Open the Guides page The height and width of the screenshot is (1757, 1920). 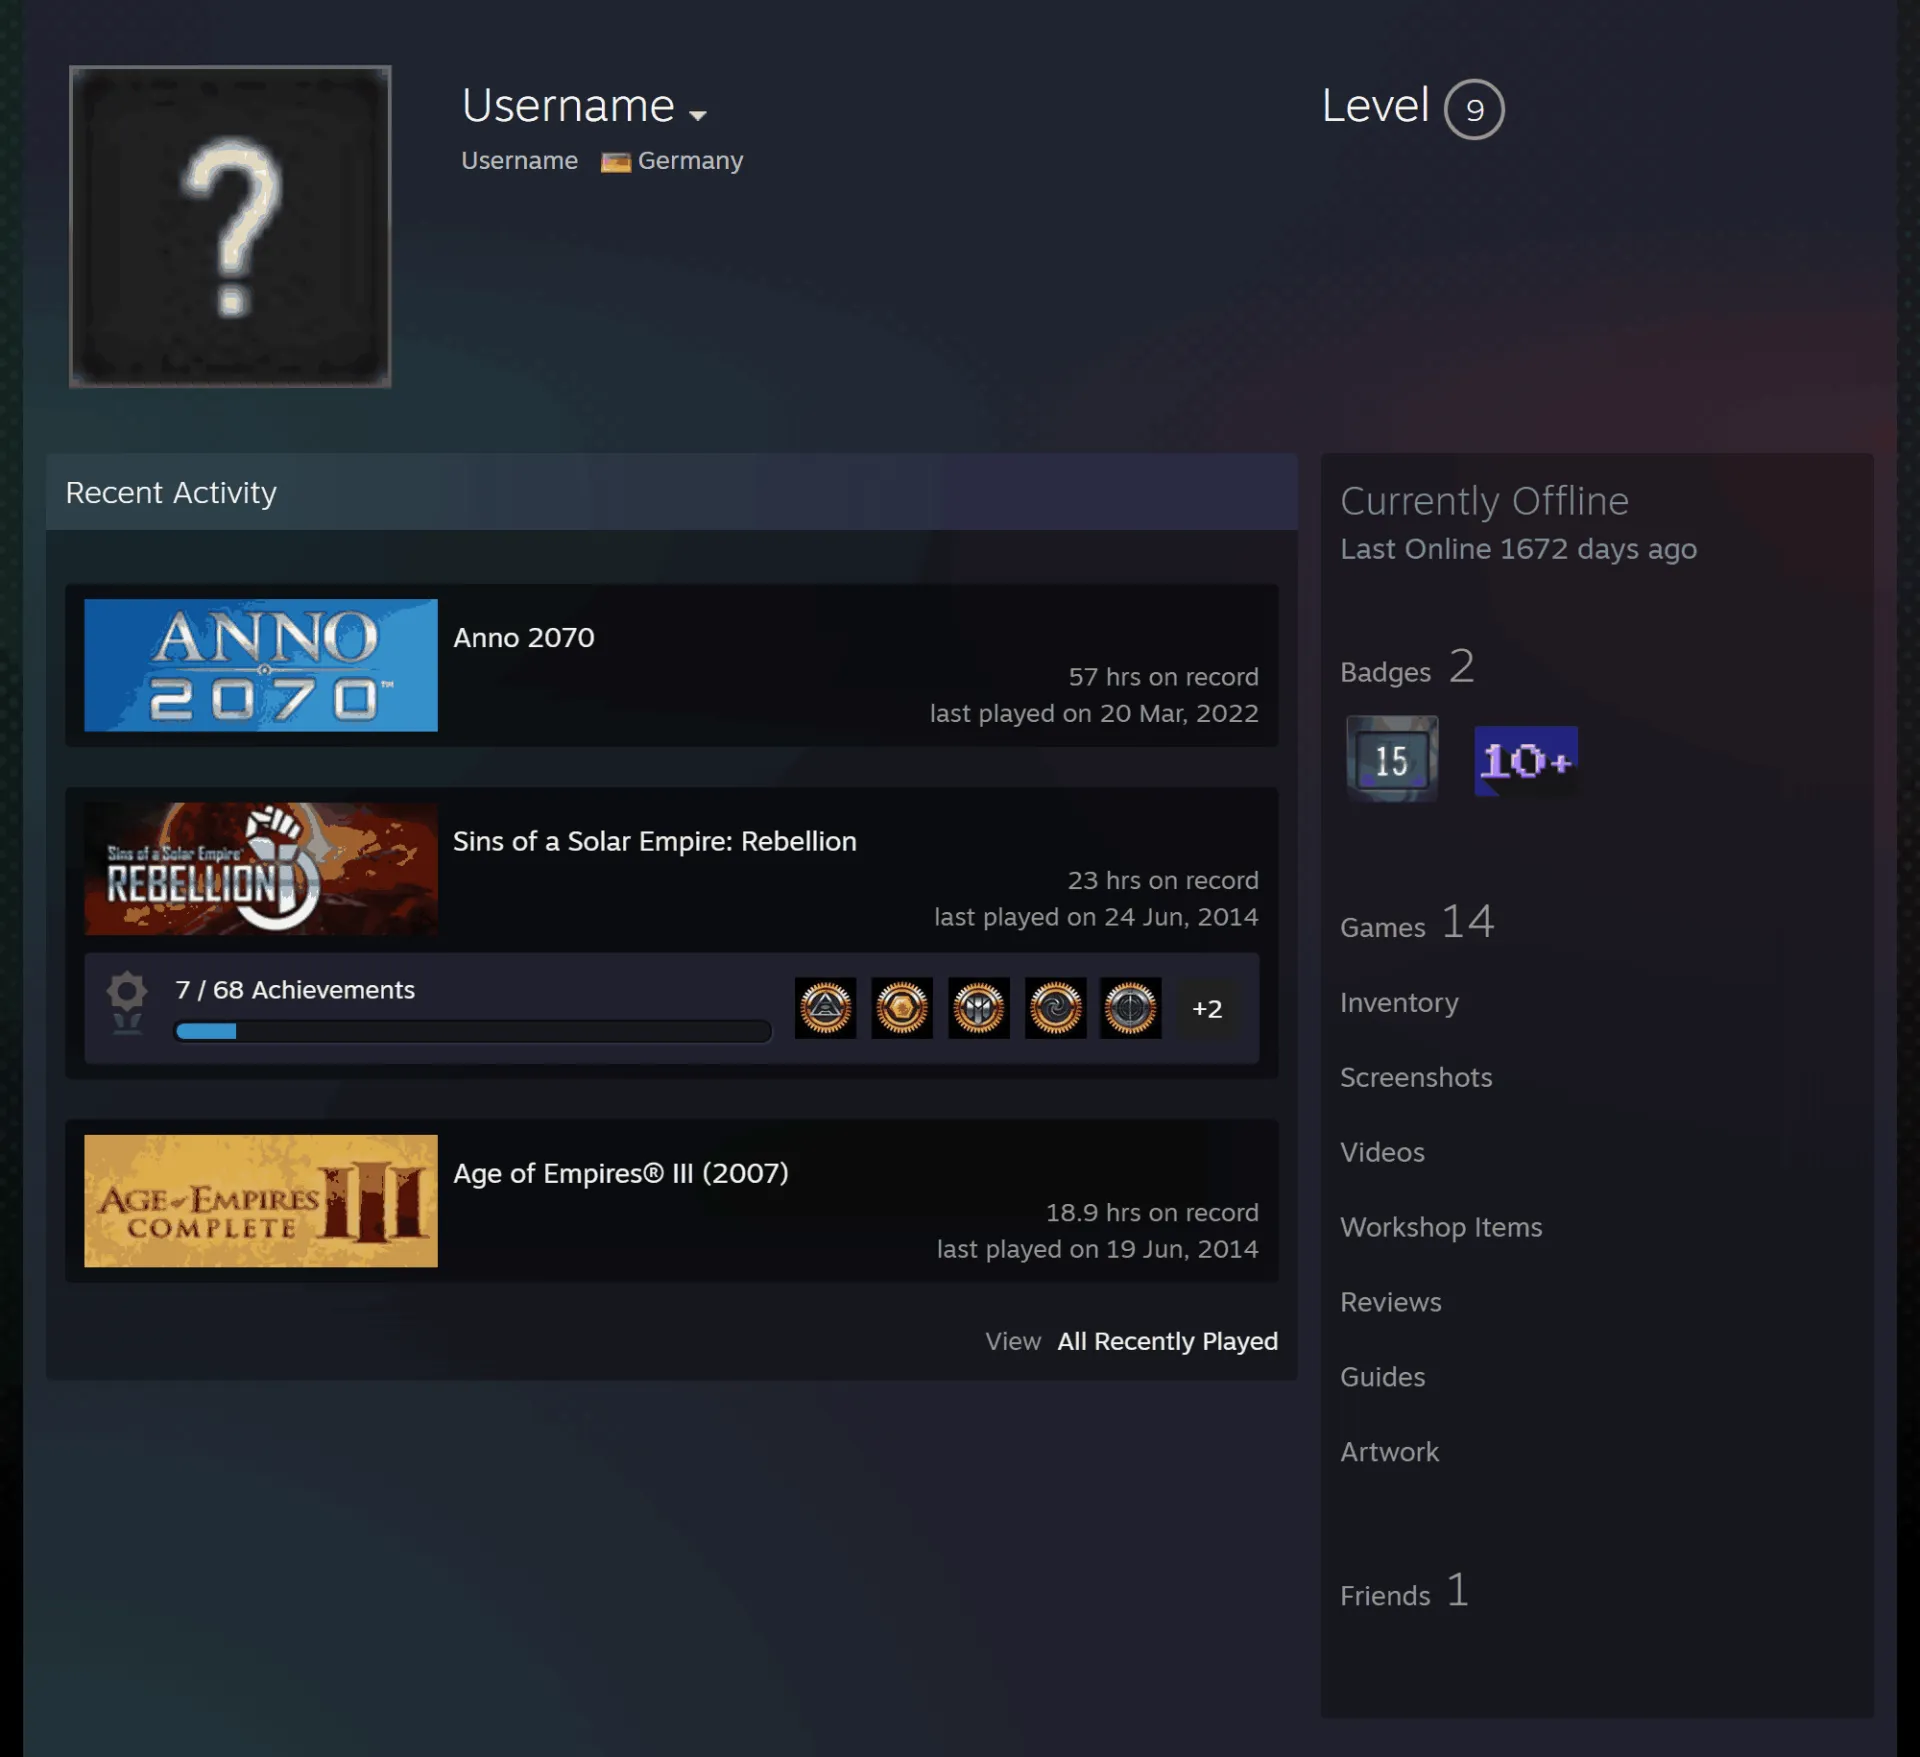point(1383,1377)
